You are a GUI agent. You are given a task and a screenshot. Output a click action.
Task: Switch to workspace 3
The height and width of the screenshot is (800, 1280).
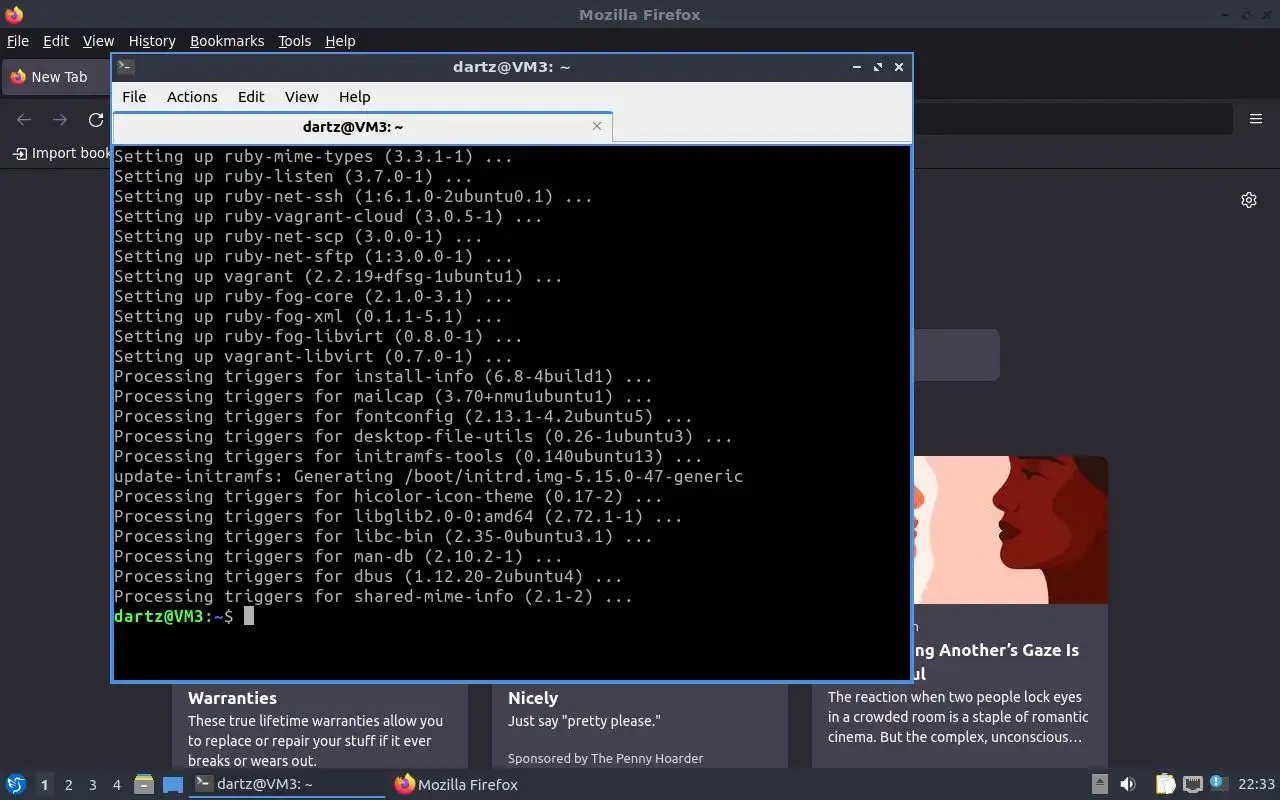[92, 785]
